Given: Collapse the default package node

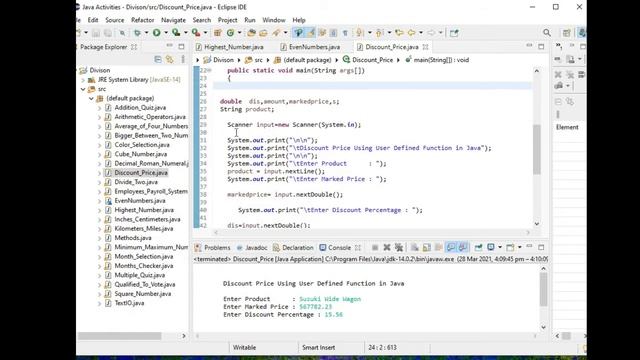Looking at the screenshot, I should click(91, 98).
